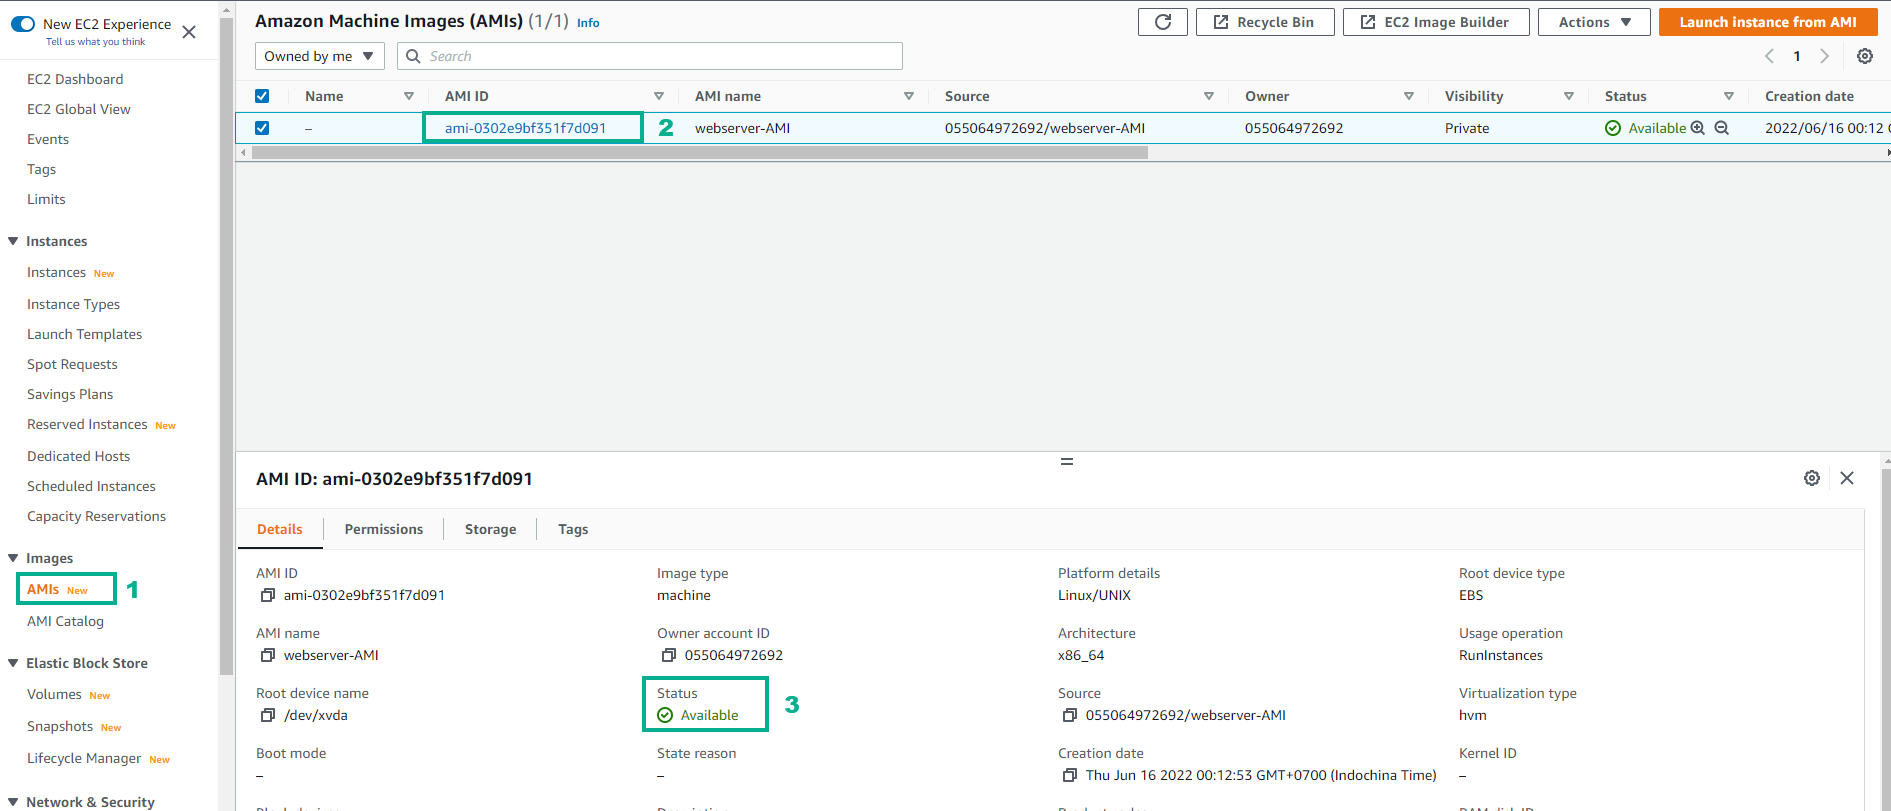Open details panel settings gear
This screenshot has height=811, width=1891.
1812,478
